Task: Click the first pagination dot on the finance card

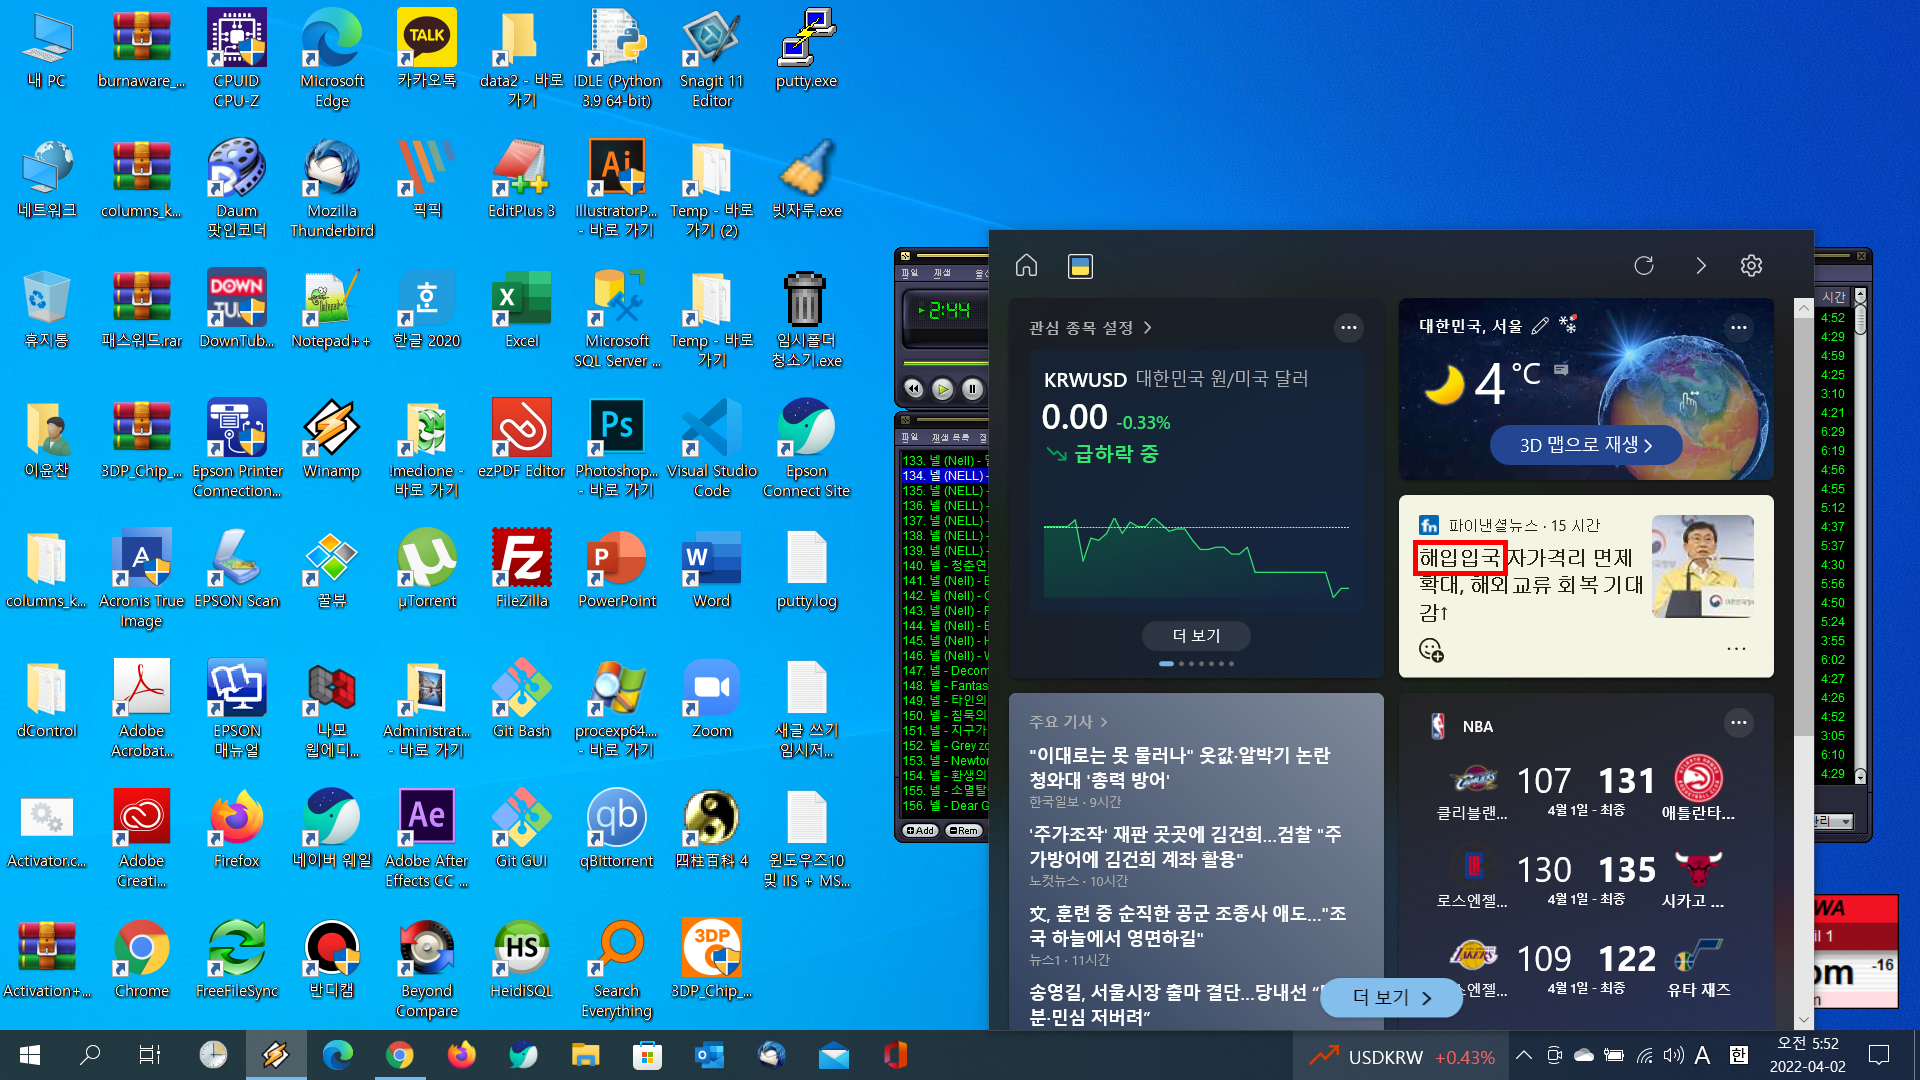Action: point(1166,663)
